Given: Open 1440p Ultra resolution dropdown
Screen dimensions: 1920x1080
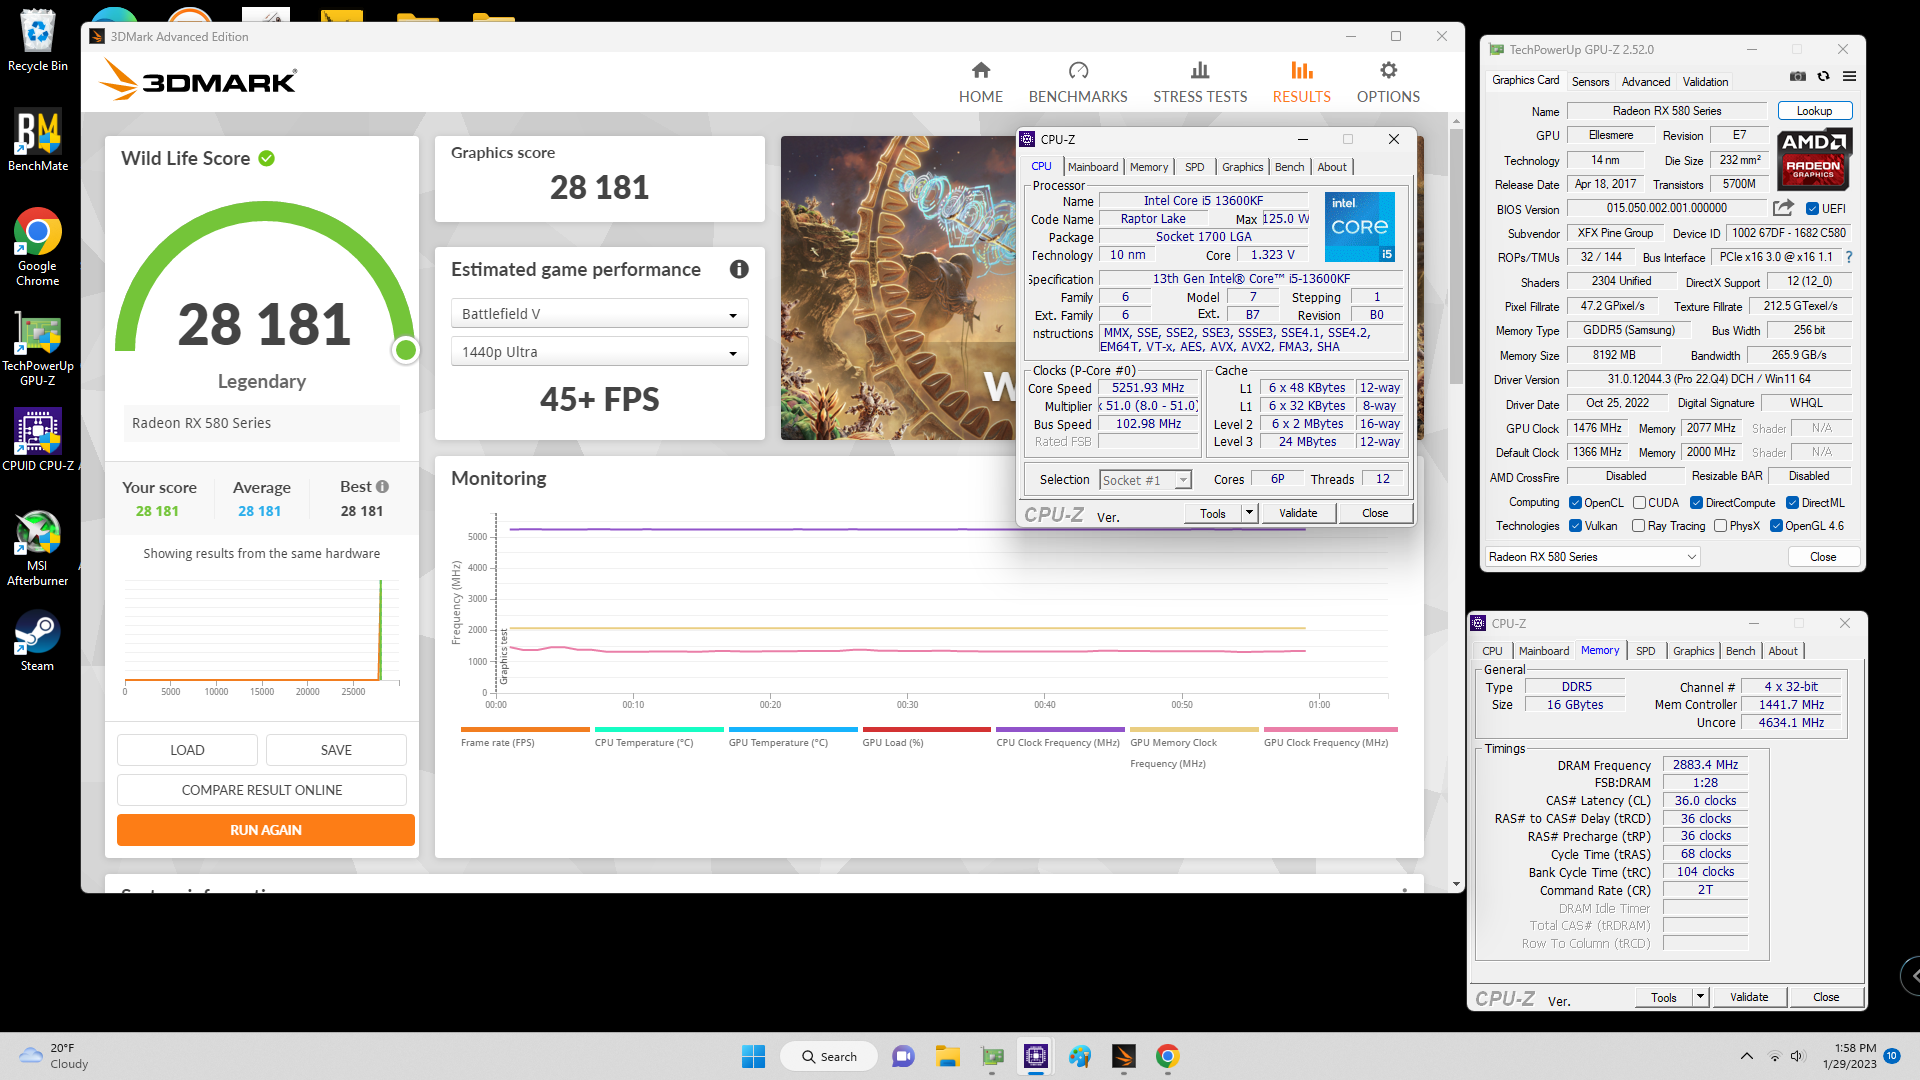Looking at the screenshot, I should pos(599,352).
